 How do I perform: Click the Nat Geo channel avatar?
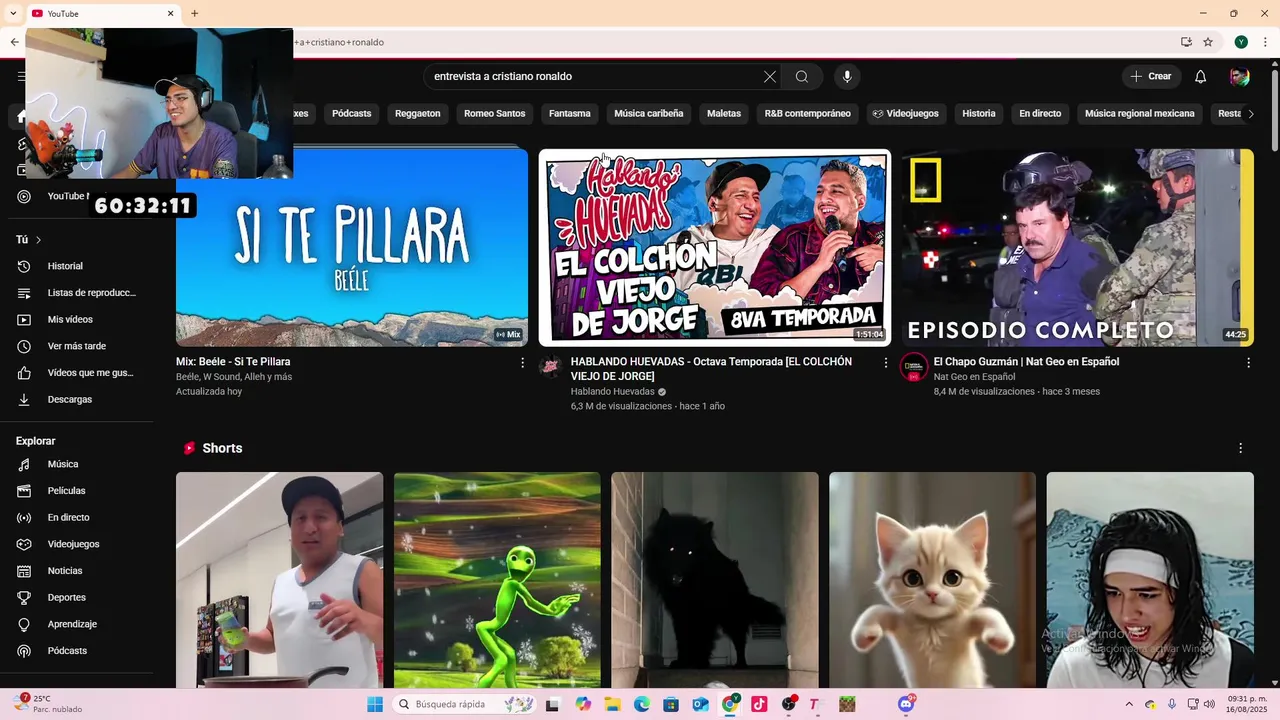[914, 367]
